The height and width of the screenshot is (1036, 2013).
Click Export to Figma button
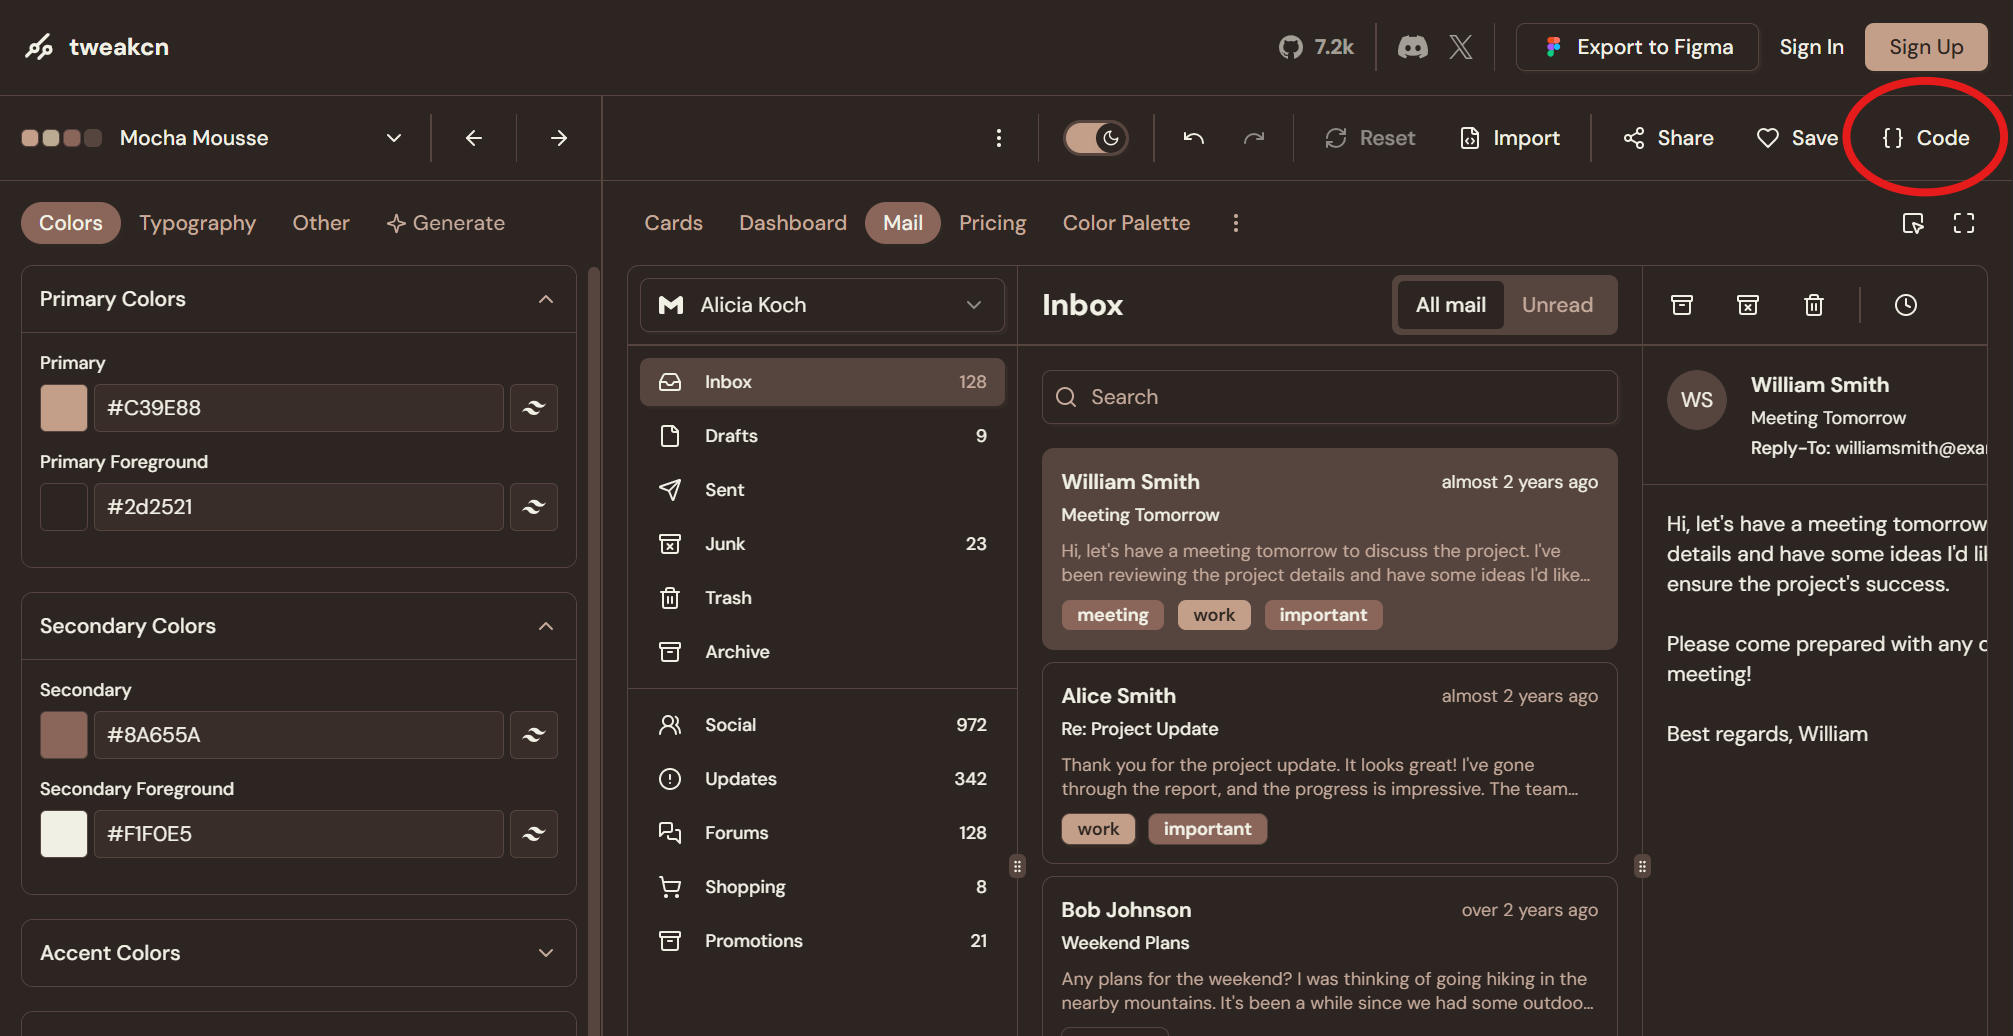click(x=1637, y=47)
